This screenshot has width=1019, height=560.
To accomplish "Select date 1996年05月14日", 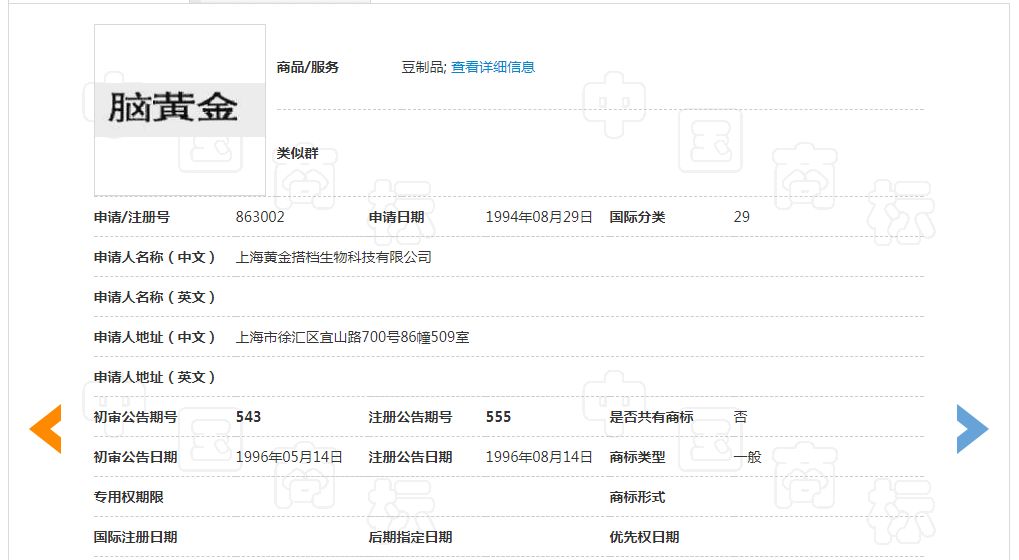I will 289,457.
